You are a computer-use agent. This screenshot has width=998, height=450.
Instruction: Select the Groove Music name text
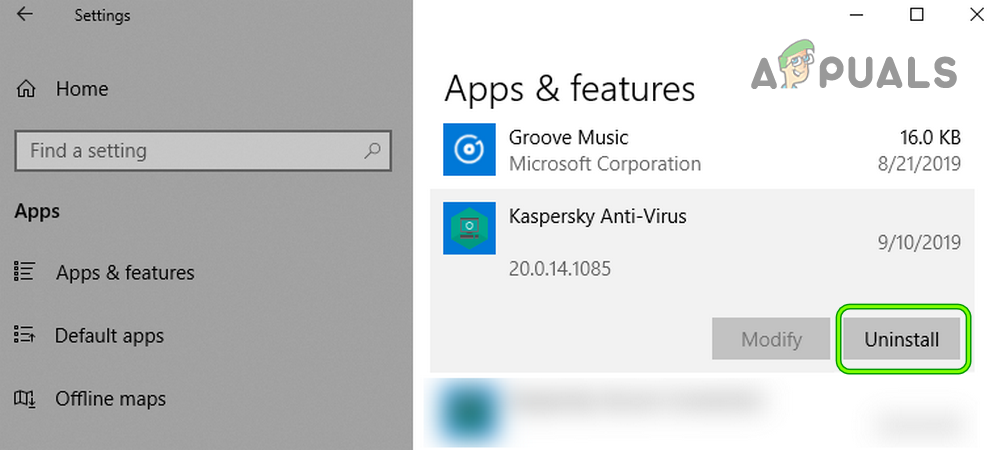pyautogui.click(x=568, y=137)
